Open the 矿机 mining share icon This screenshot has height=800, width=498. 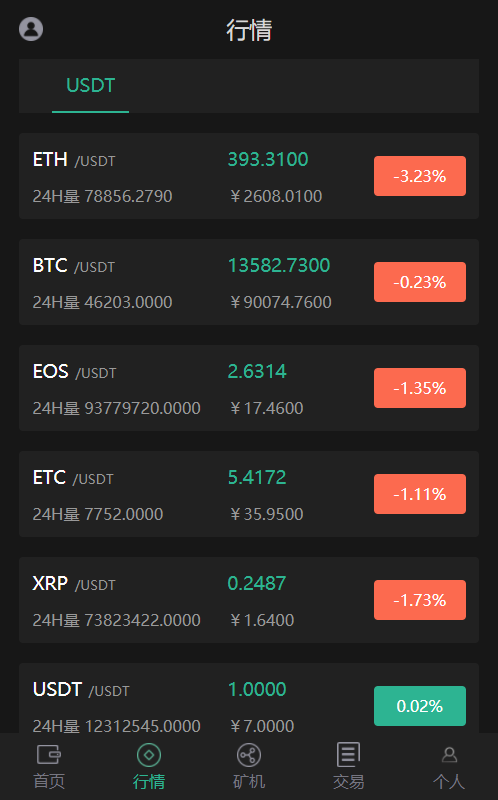point(248,755)
